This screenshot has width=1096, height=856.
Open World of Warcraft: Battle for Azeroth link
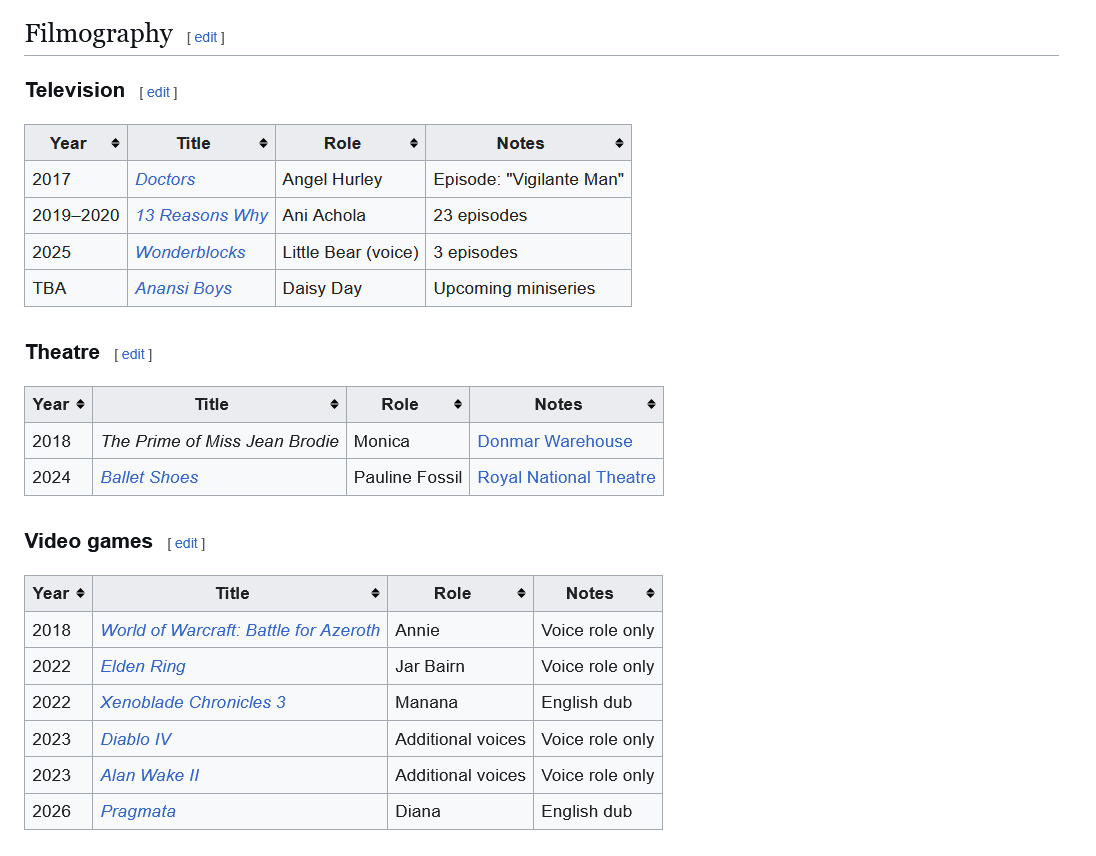tap(240, 630)
